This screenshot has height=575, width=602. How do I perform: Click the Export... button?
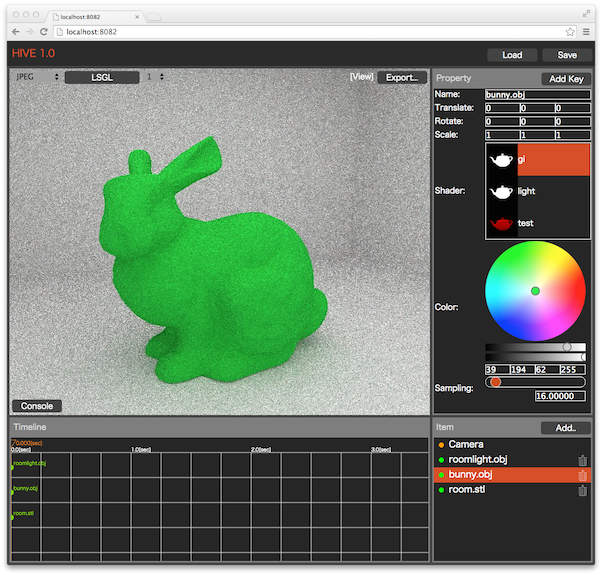402,78
